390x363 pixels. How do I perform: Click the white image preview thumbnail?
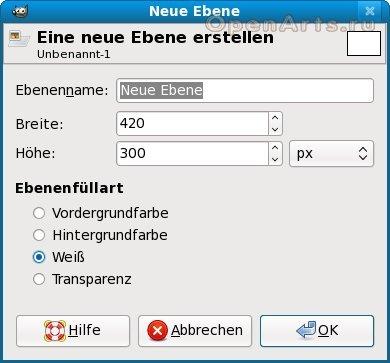[364, 43]
